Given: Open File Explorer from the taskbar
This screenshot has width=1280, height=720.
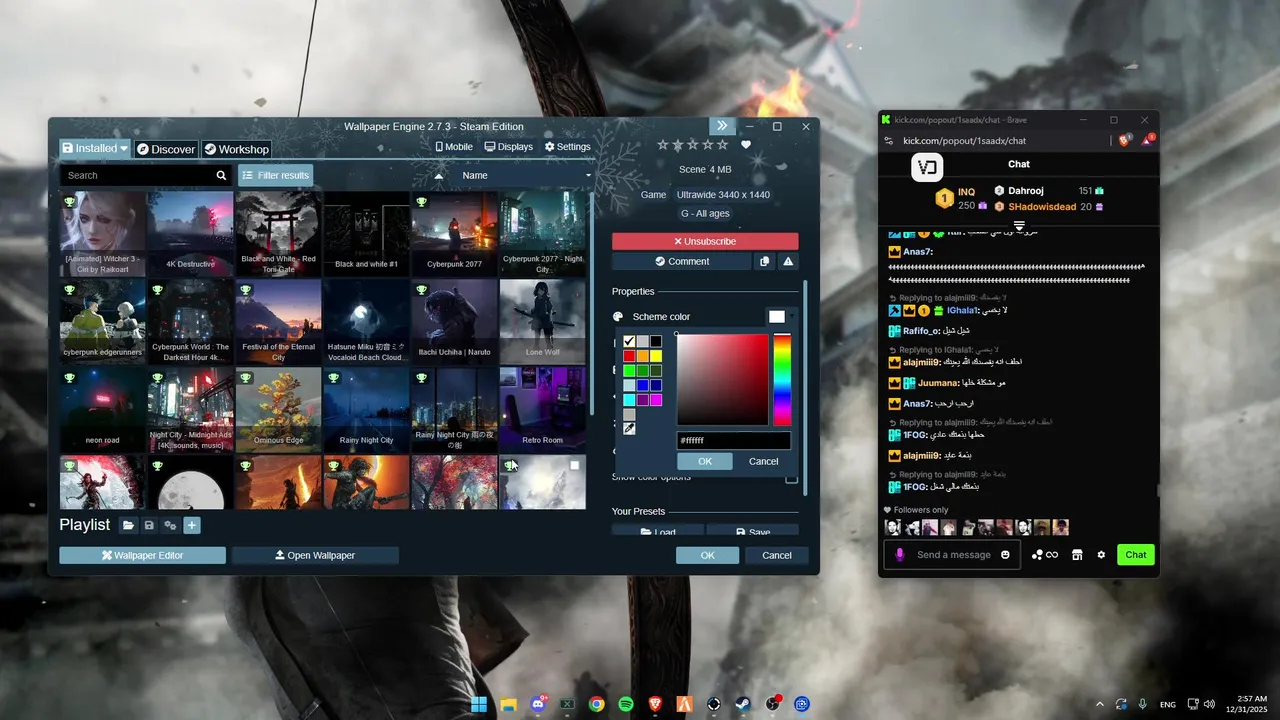Looking at the screenshot, I should (508, 704).
